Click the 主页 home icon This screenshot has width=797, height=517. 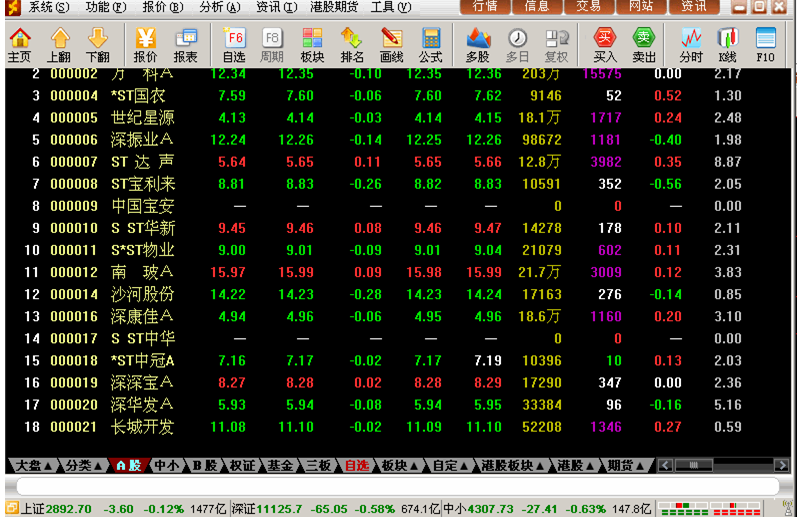click(x=19, y=44)
